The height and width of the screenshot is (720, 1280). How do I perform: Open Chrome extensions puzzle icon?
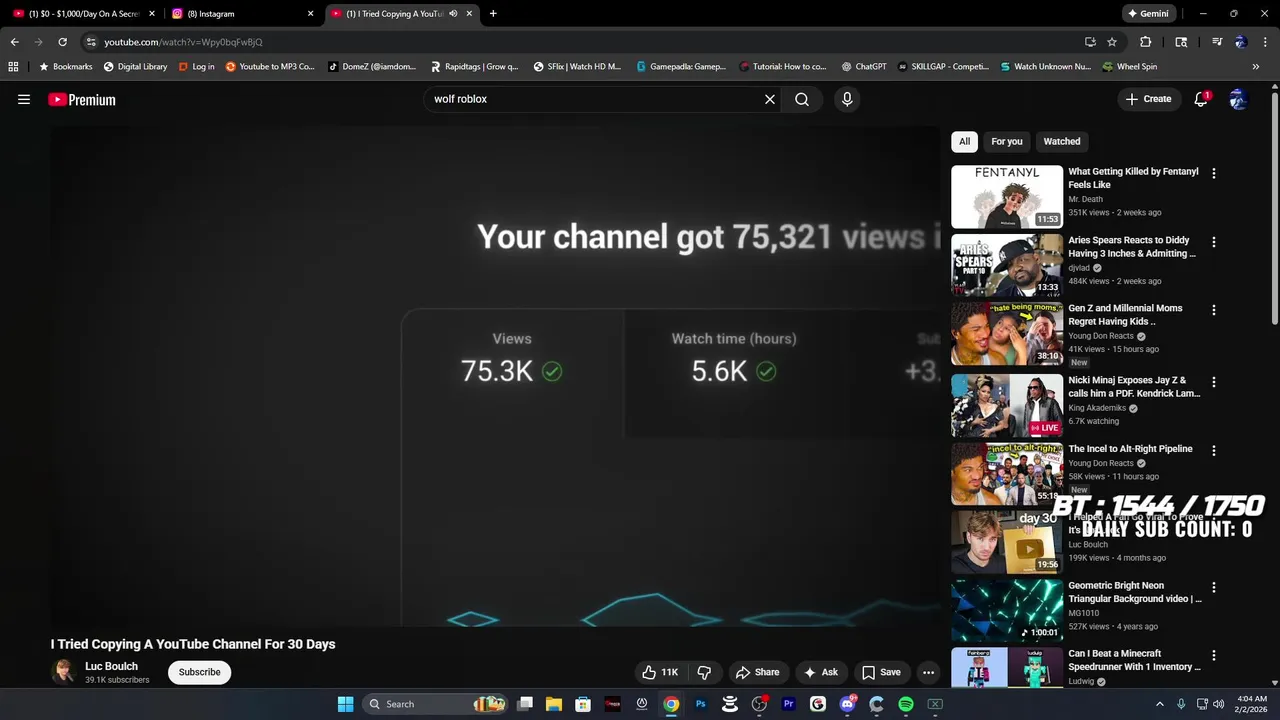coord(1146,42)
